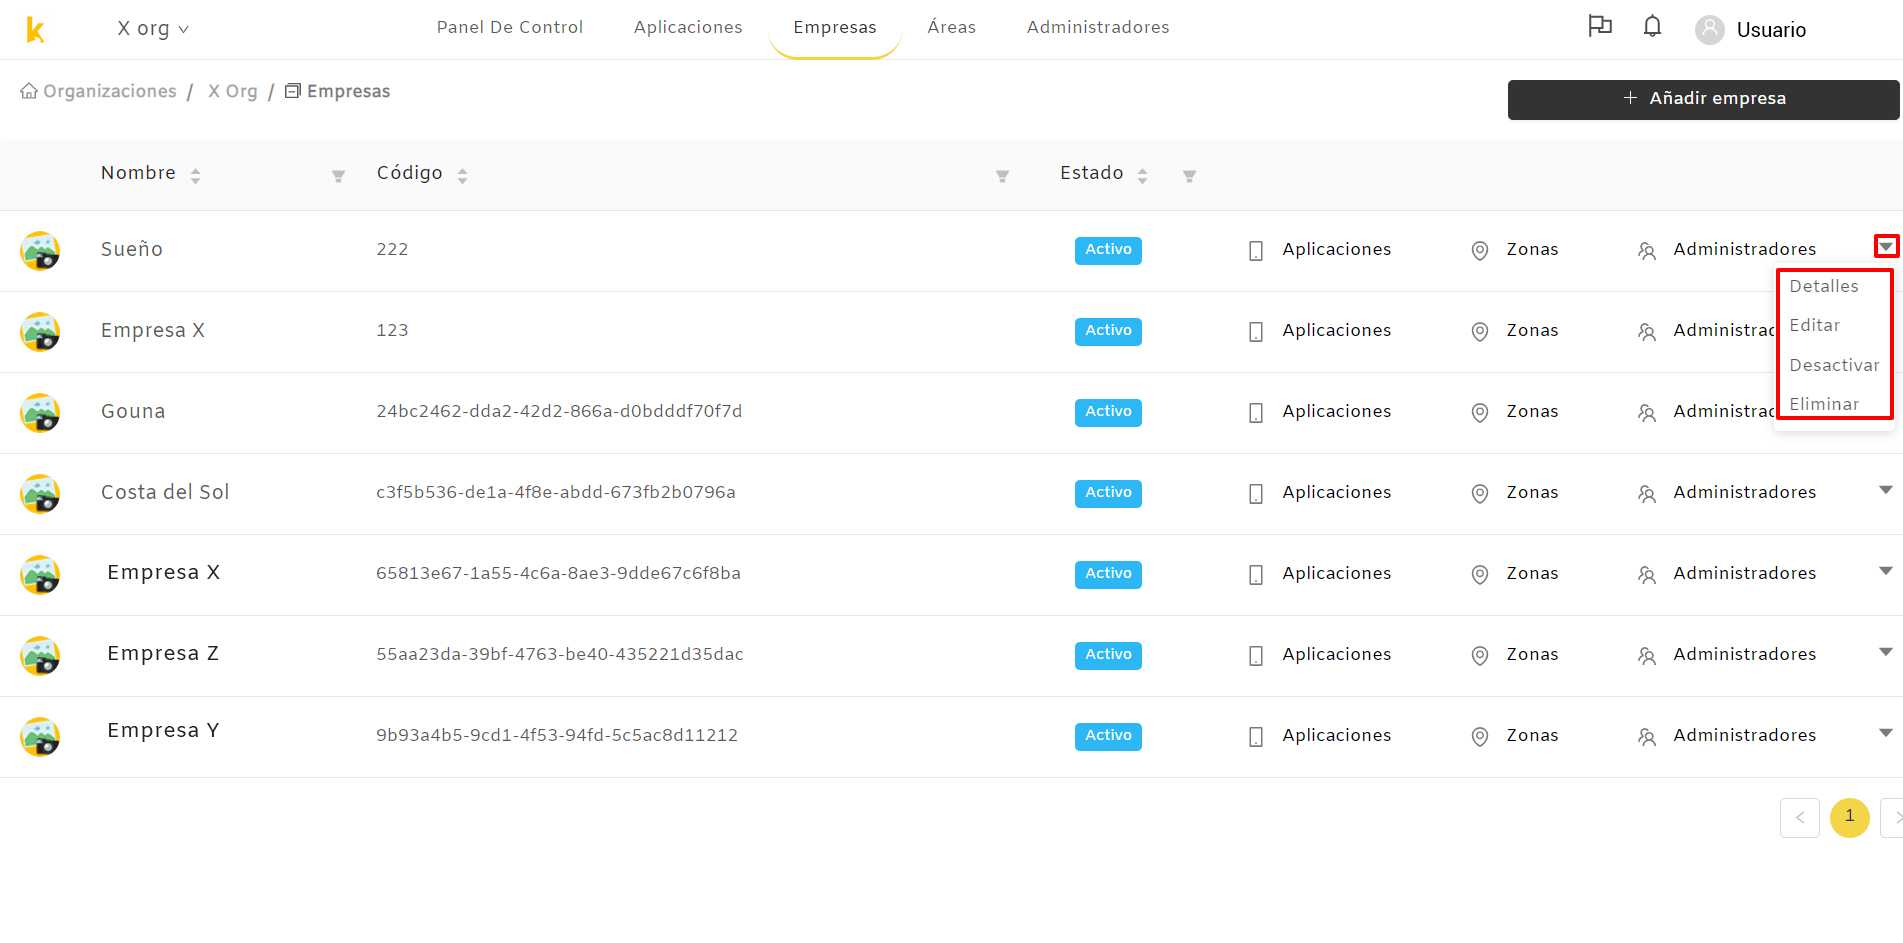Open Zonas for Empresa Y
Viewport: 1903px width, 943px height.
[x=1515, y=736]
